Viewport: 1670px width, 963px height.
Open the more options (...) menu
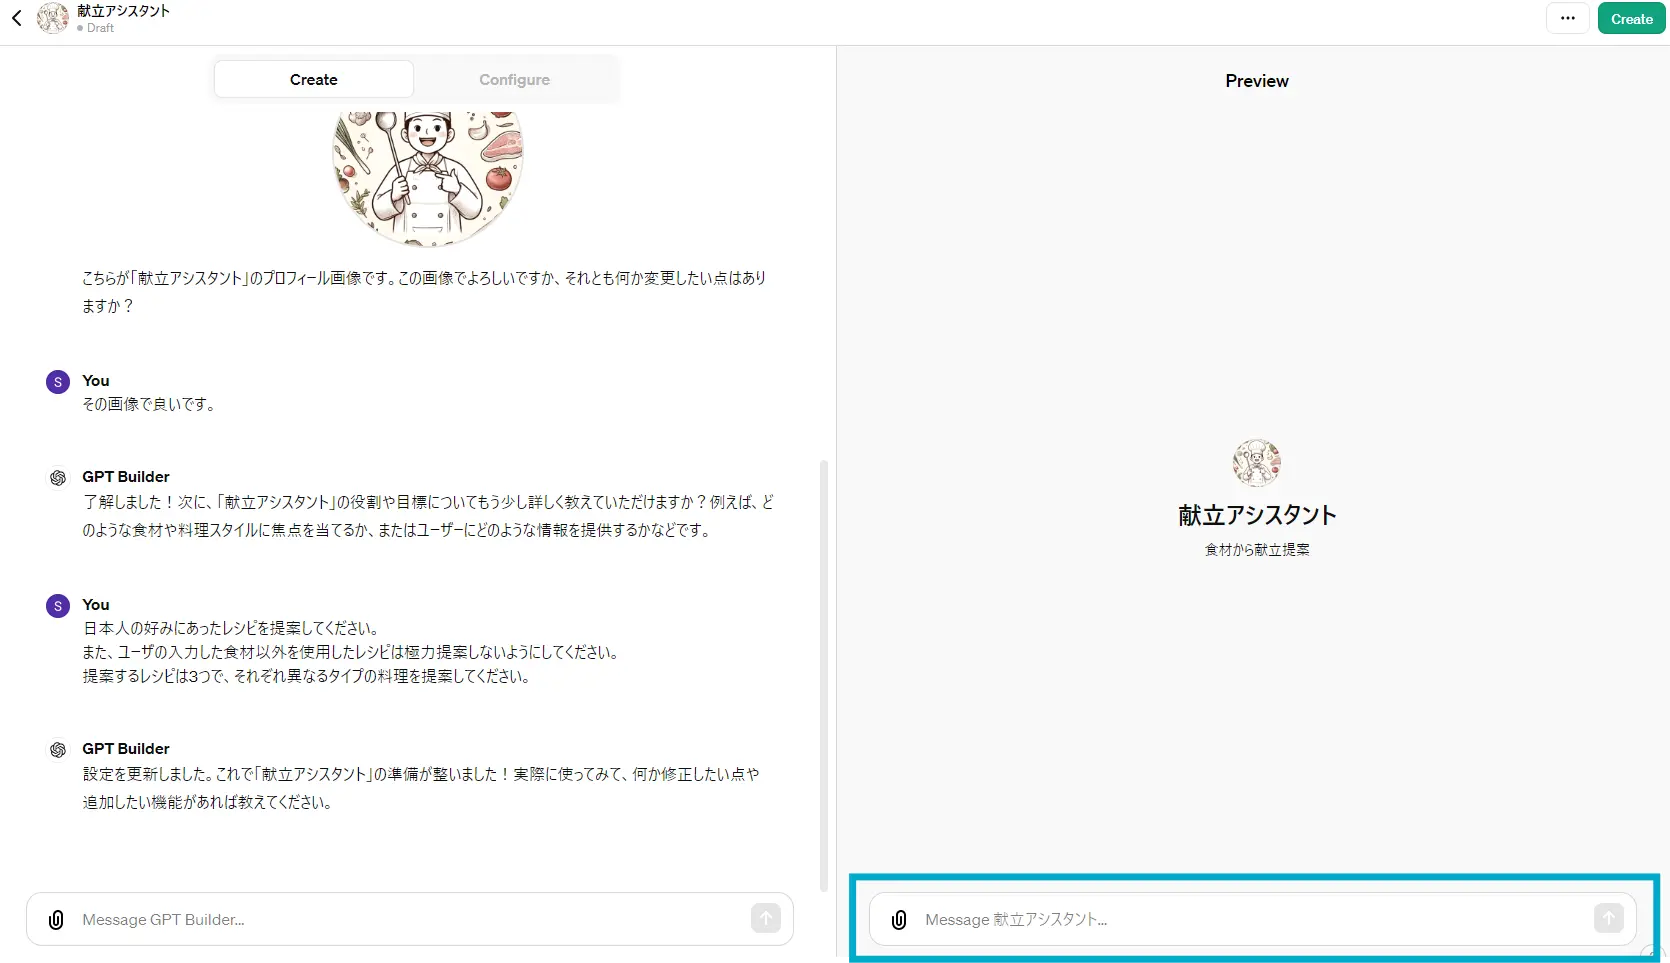[x=1567, y=18]
